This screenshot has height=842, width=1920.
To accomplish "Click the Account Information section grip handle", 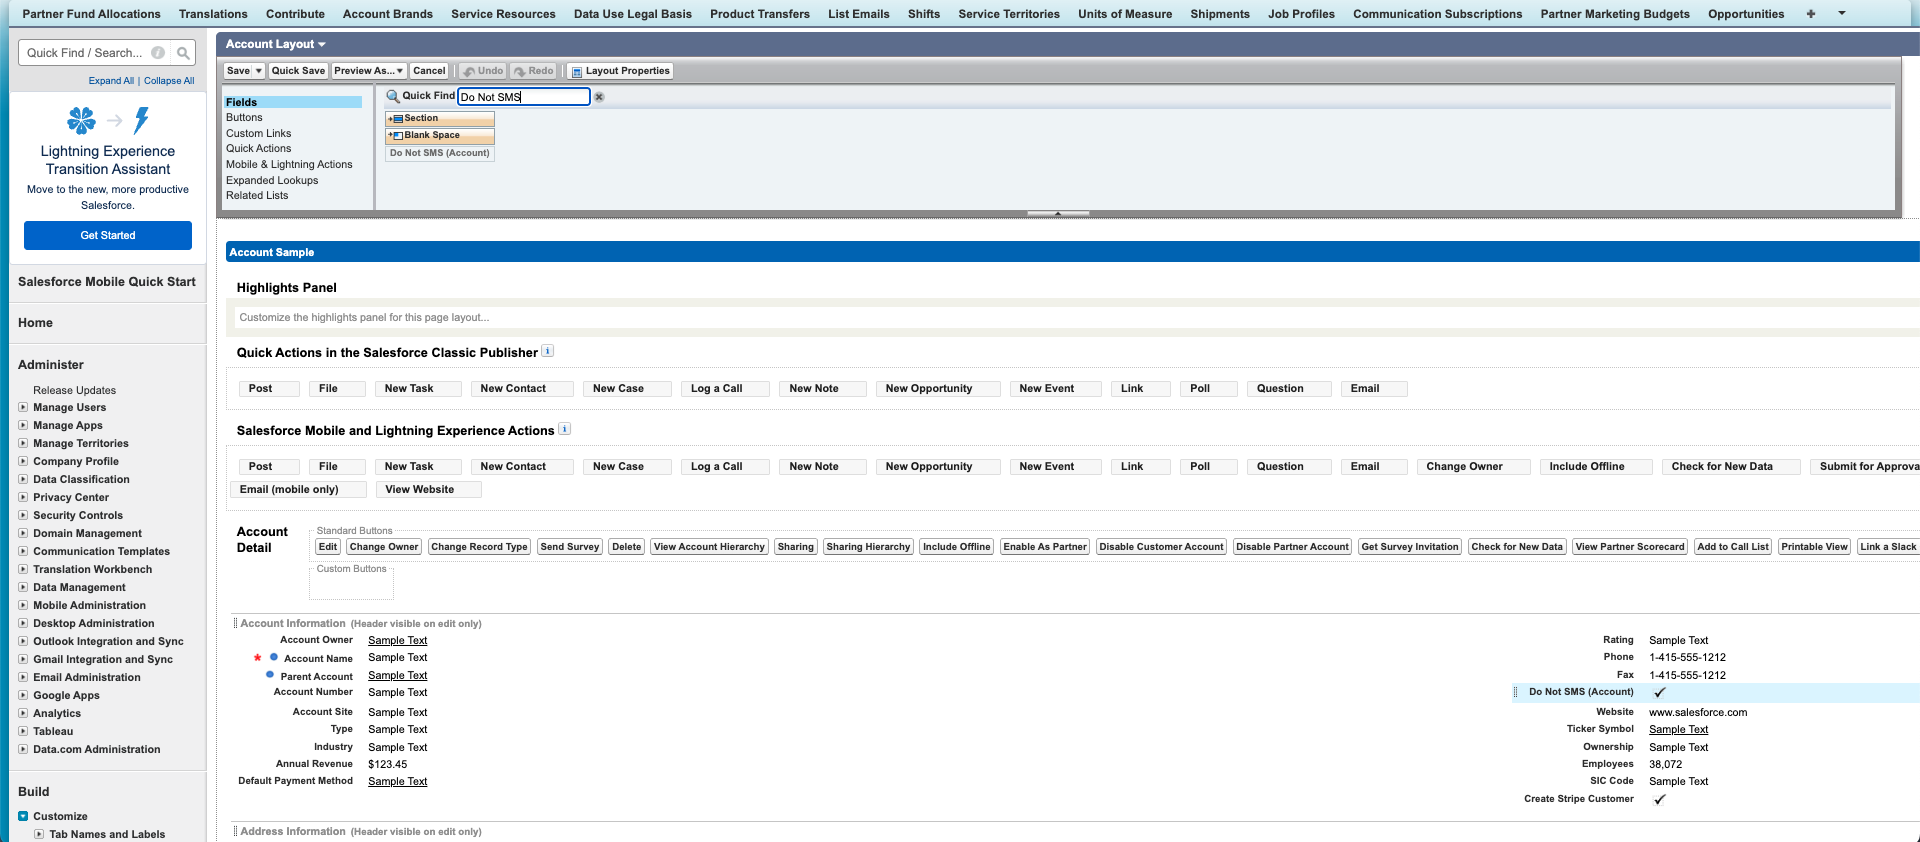I will 236,623.
